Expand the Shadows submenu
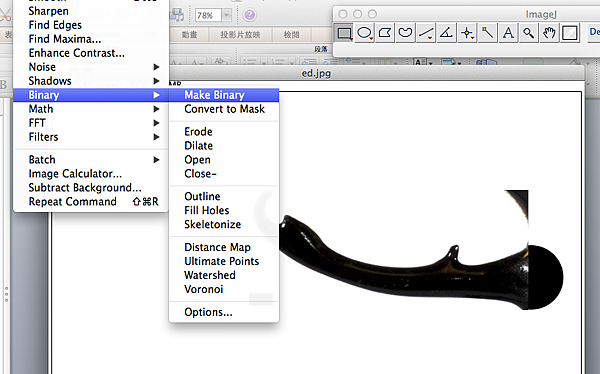This screenshot has height=374, width=600. point(91,81)
